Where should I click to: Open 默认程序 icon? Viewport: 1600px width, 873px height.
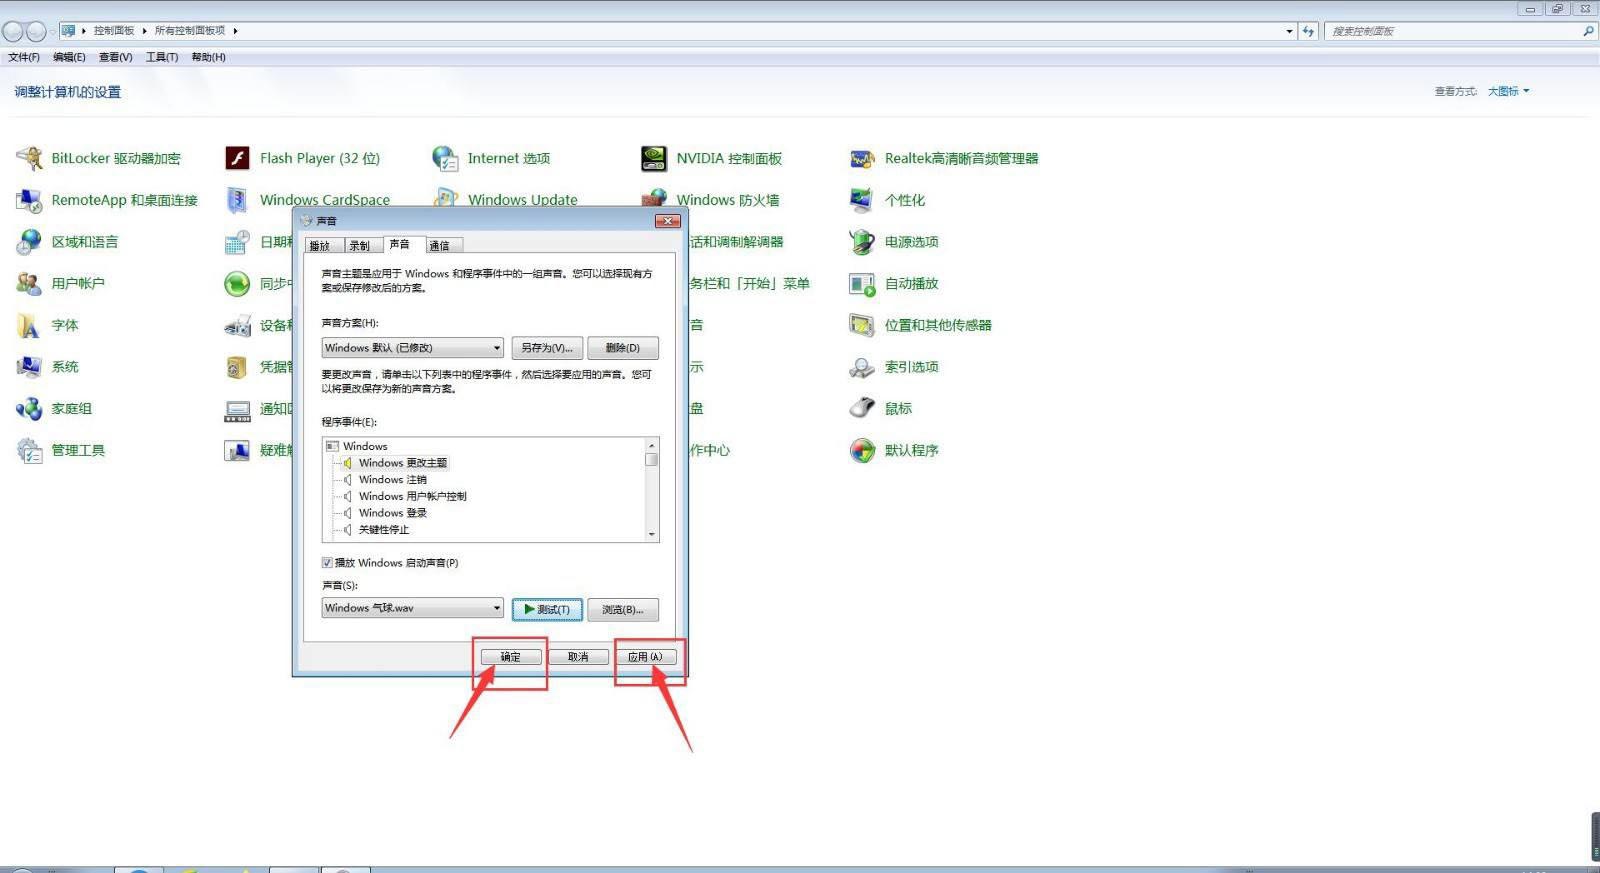pyautogui.click(x=862, y=450)
